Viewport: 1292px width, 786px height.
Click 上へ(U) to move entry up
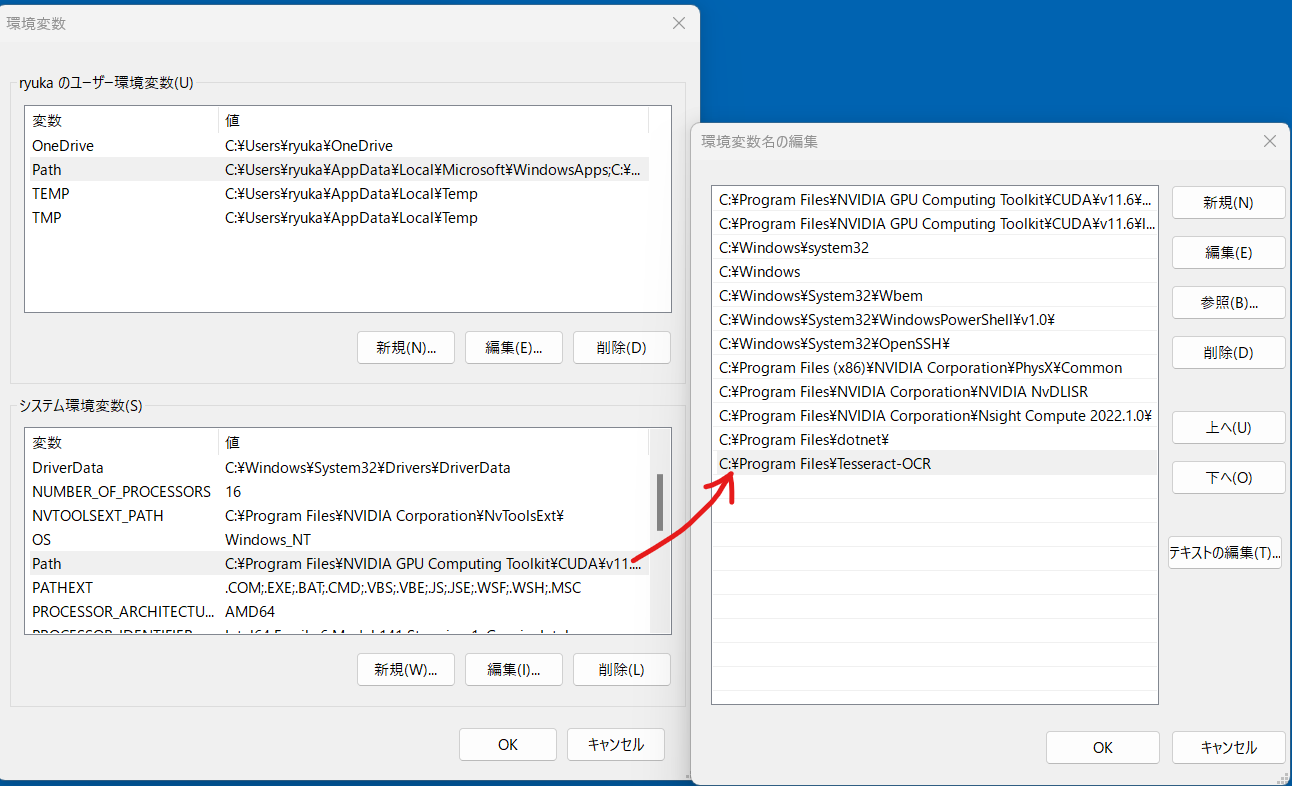tap(1228, 427)
